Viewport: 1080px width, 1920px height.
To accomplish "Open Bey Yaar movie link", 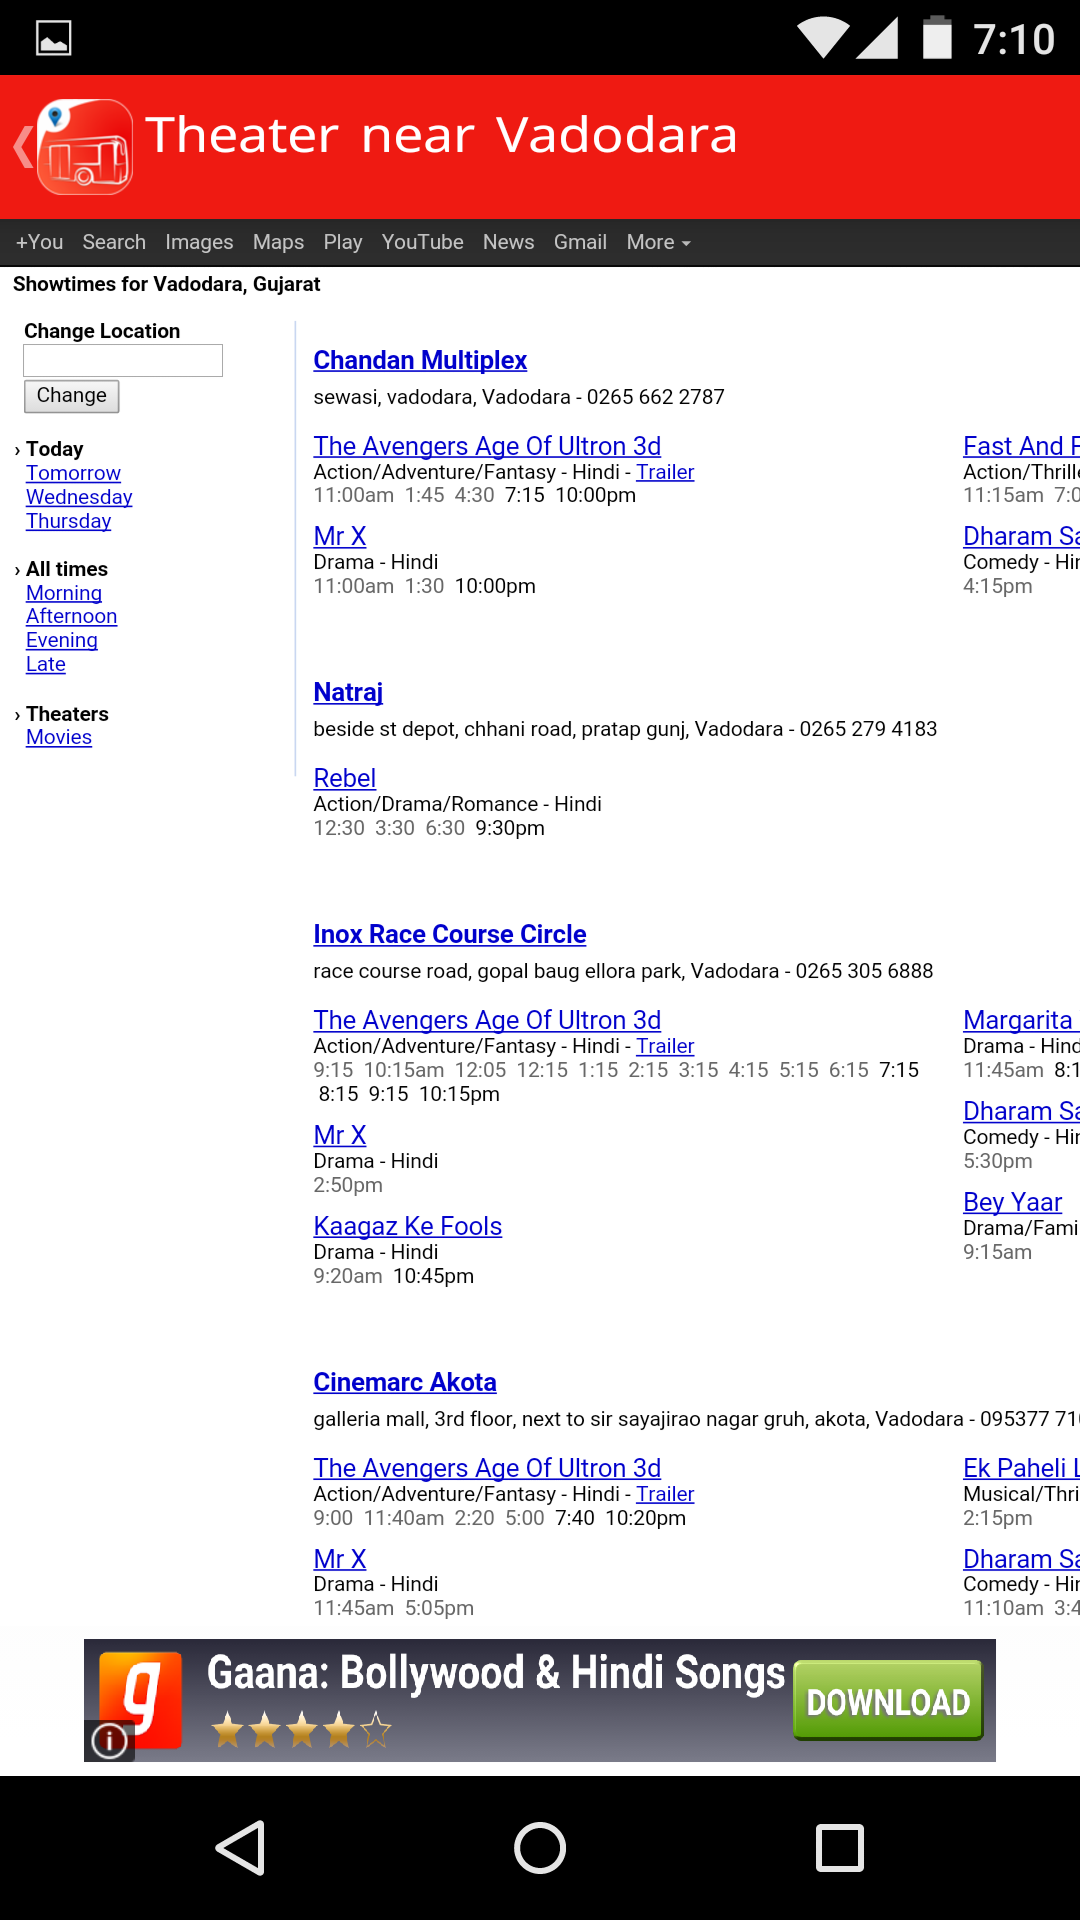I will pyautogui.click(x=1012, y=1202).
